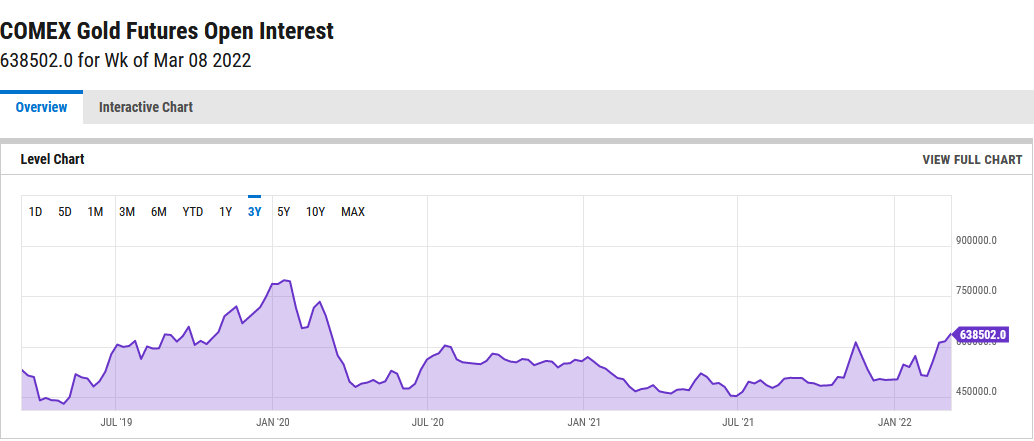1034x441 pixels.
Task: Click the JAN '21 x-axis label
Action: (584, 422)
